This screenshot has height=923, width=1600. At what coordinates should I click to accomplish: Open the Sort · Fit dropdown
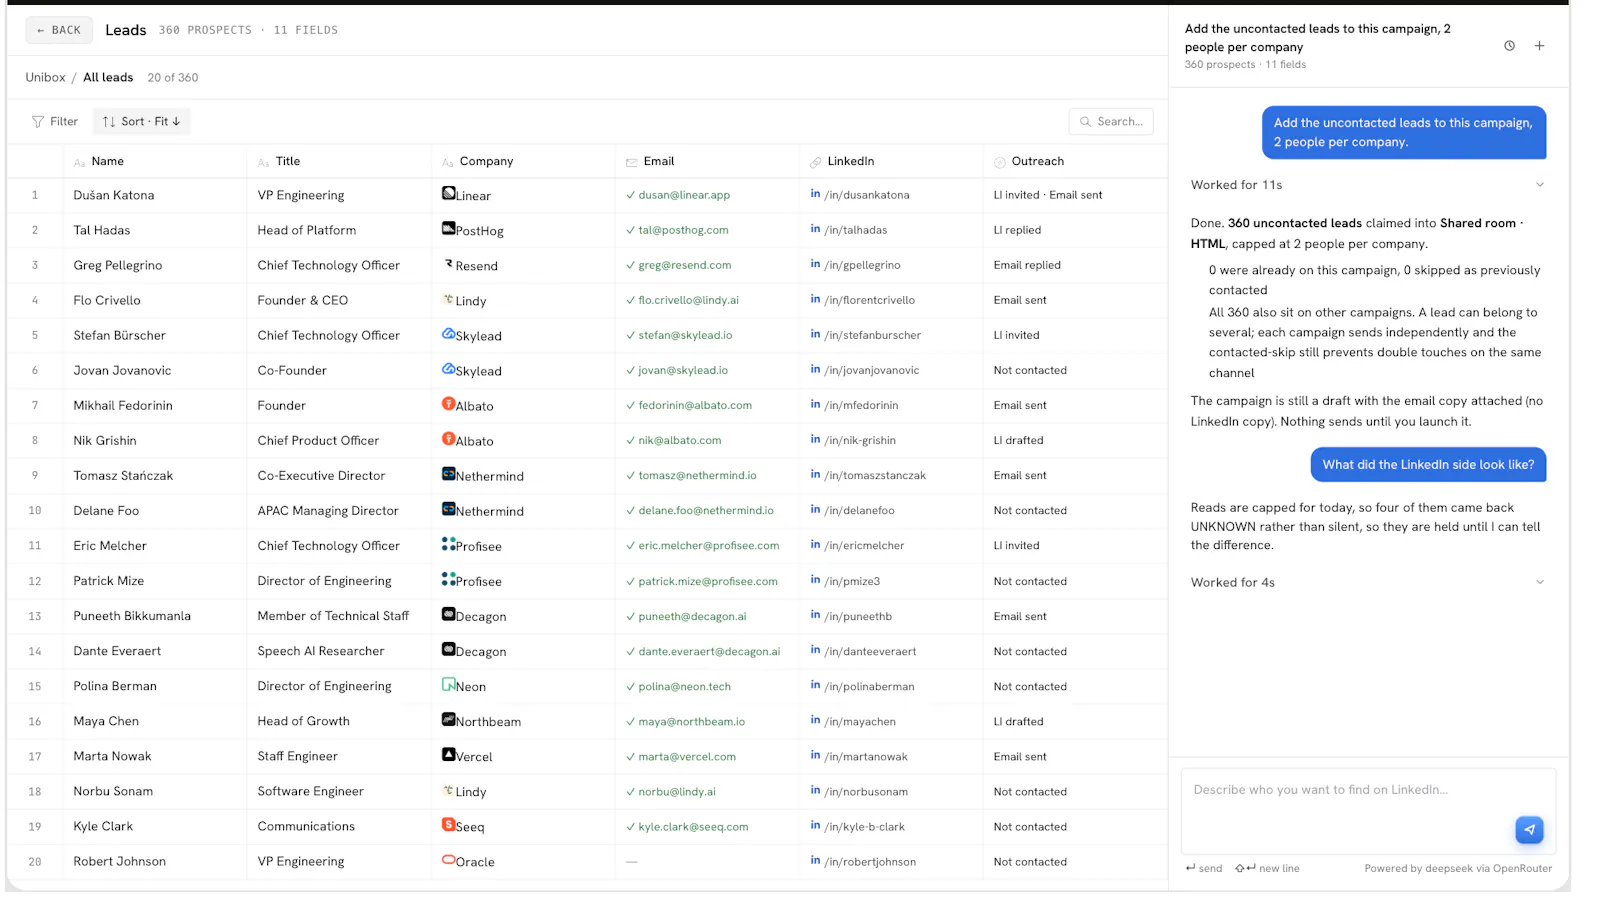[x=141, y=122]
